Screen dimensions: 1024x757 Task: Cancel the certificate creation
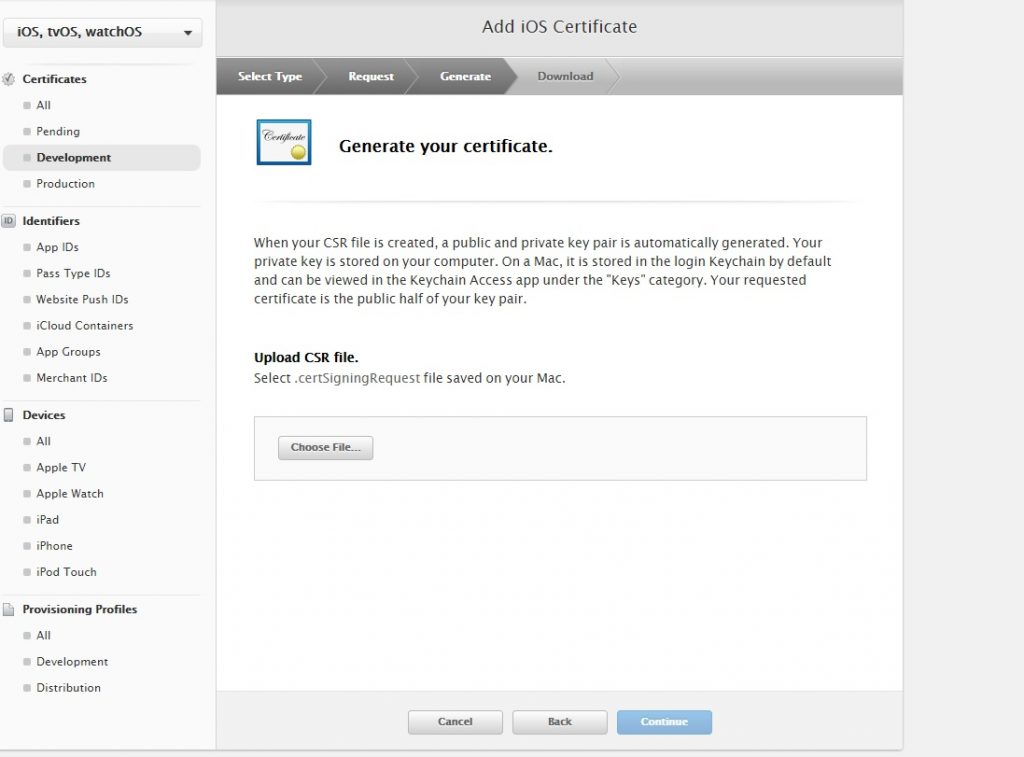(455, 722)
